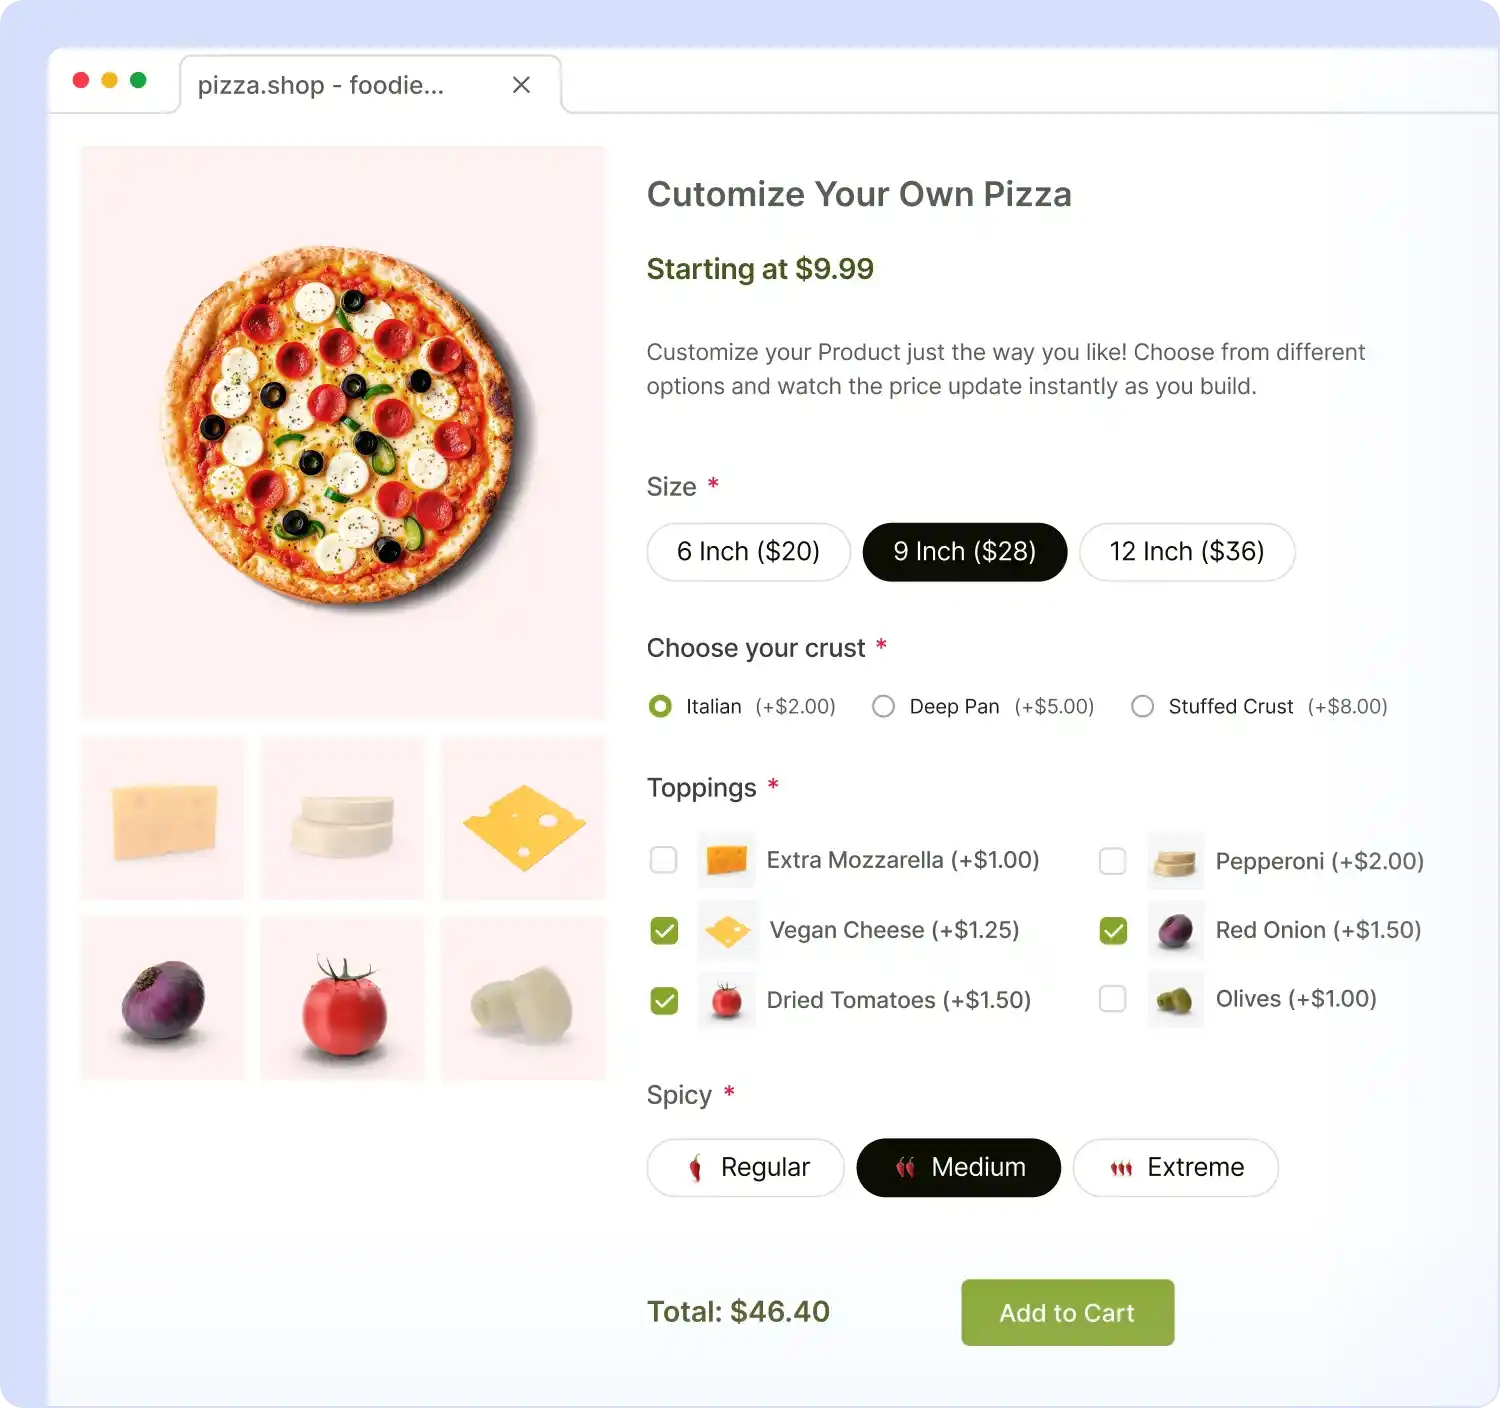1500x1408 pixels.
Task: Click the Olives topping icon
Action: [x=1176, y=999]
